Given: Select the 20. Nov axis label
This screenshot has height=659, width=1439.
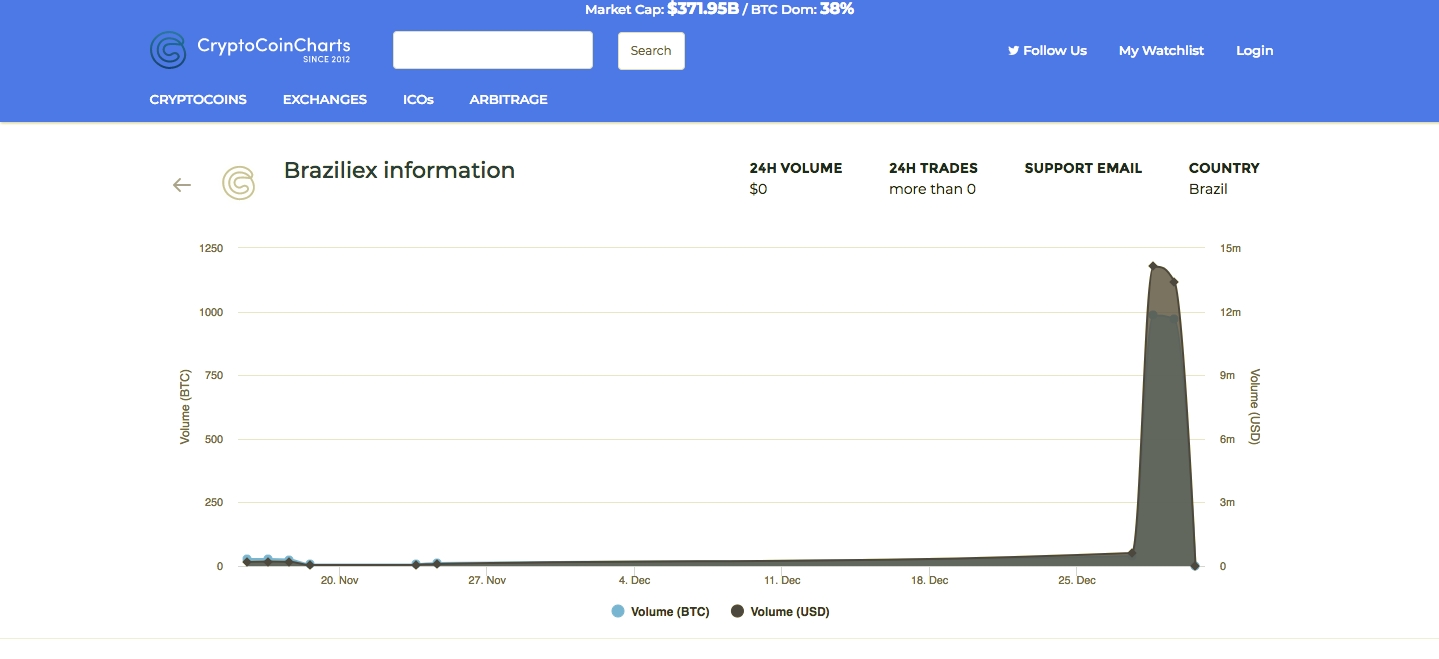Looking at the screenshot, I should 339,580.
